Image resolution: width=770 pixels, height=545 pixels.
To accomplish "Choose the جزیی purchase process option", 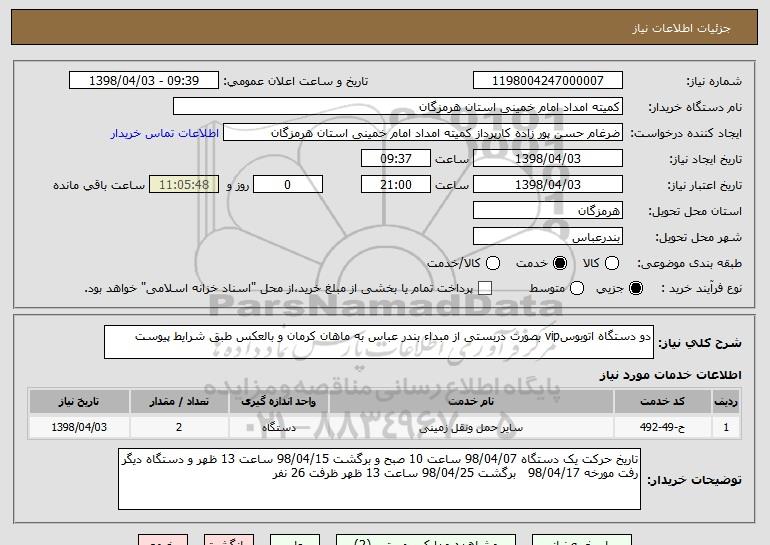I will [636, 288].
